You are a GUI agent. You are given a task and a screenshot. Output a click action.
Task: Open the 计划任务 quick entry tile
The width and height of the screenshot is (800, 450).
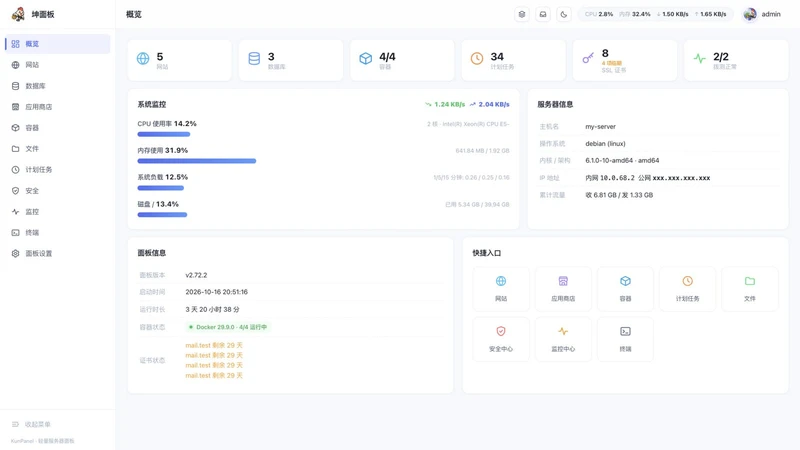[687, 289]
